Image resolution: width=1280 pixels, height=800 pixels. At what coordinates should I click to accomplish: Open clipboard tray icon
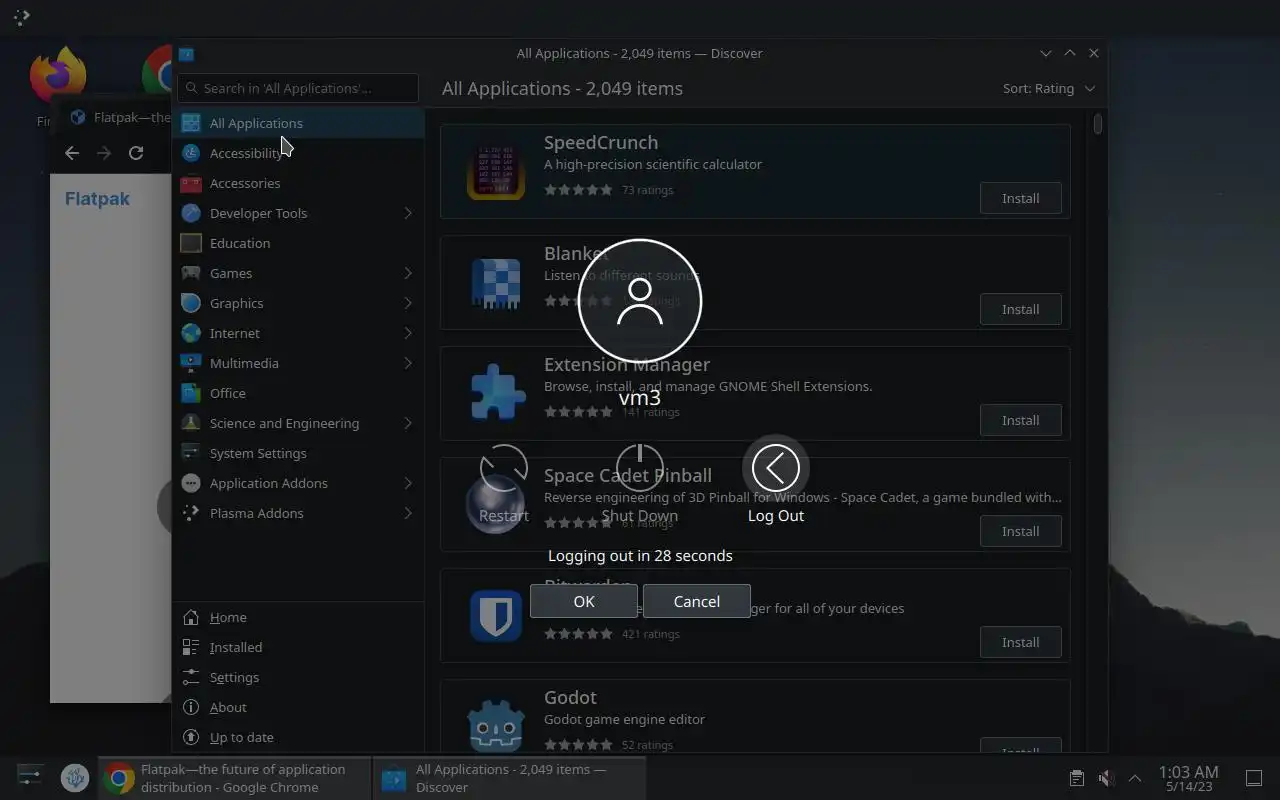tap(1076, 778)
